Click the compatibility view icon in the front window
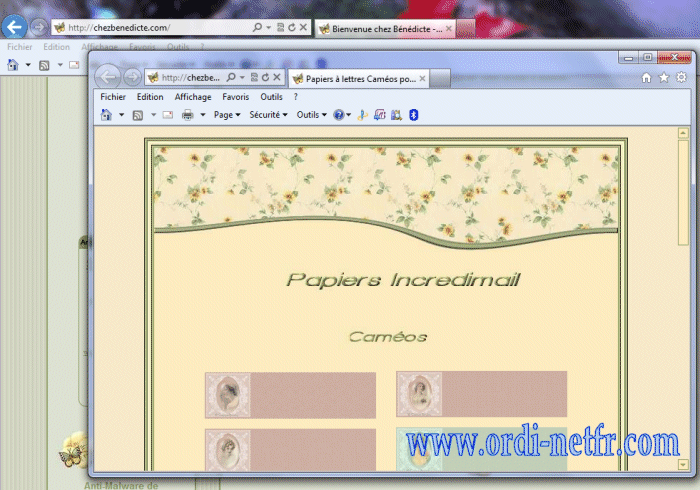Viewport: 700px width, 490px height. [x=254, y=77]
